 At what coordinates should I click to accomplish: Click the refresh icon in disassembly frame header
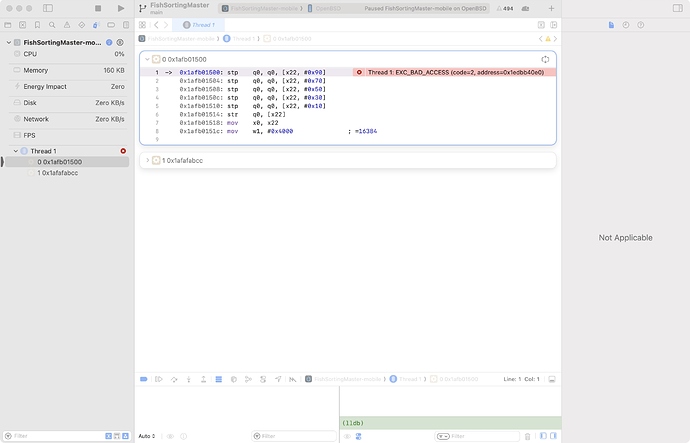click(x=545, y=59)
